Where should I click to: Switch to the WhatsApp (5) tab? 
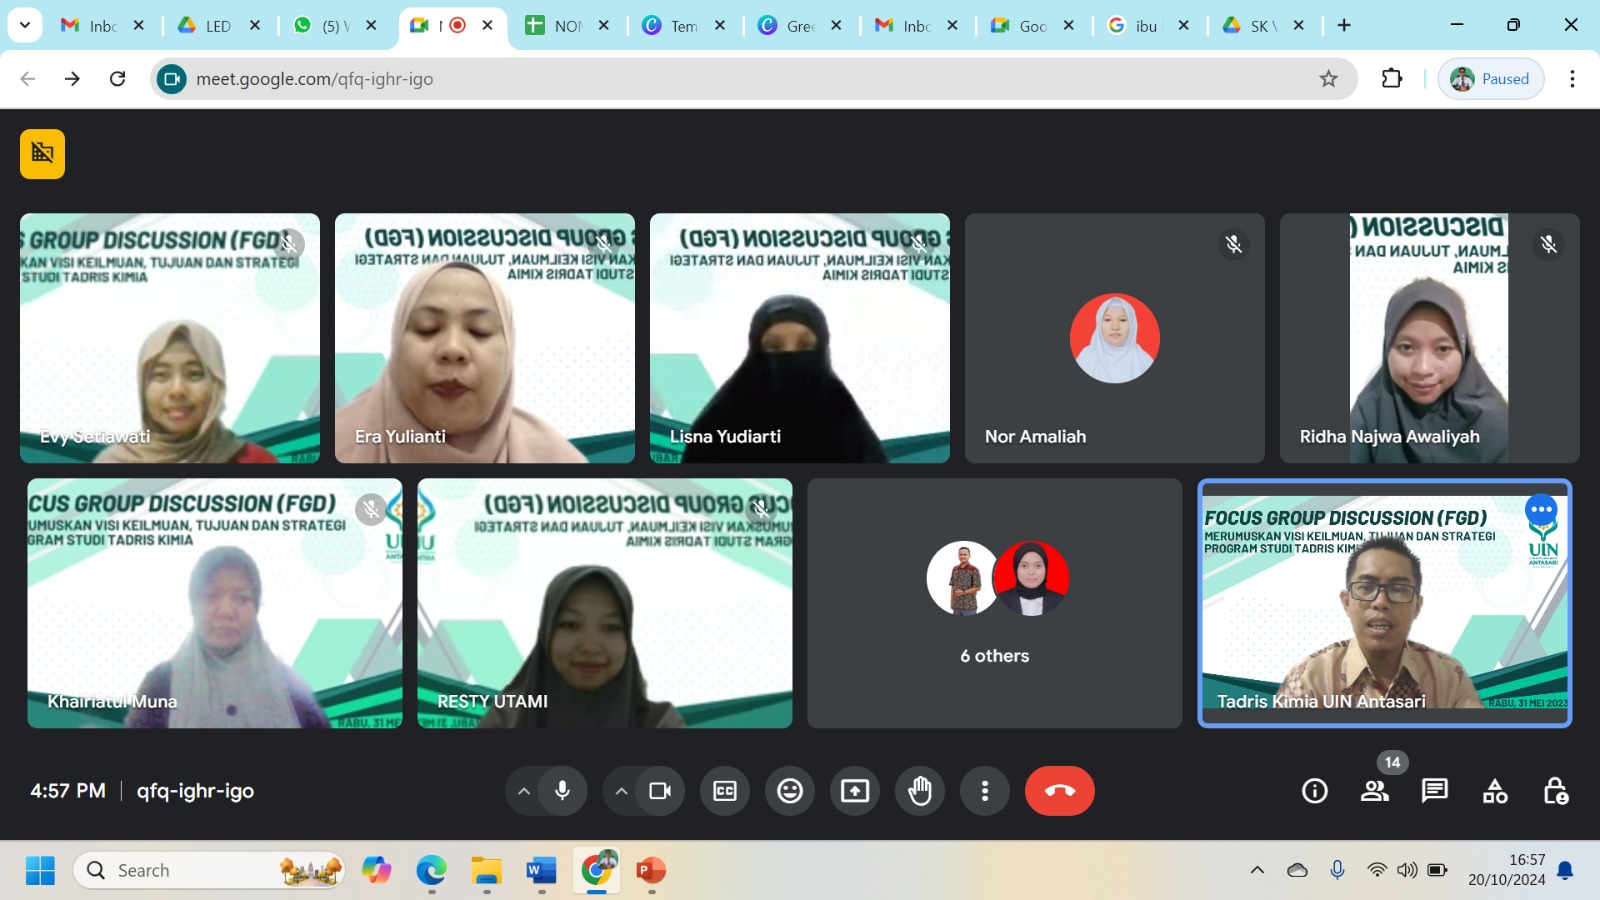click(x=336, y=26)
